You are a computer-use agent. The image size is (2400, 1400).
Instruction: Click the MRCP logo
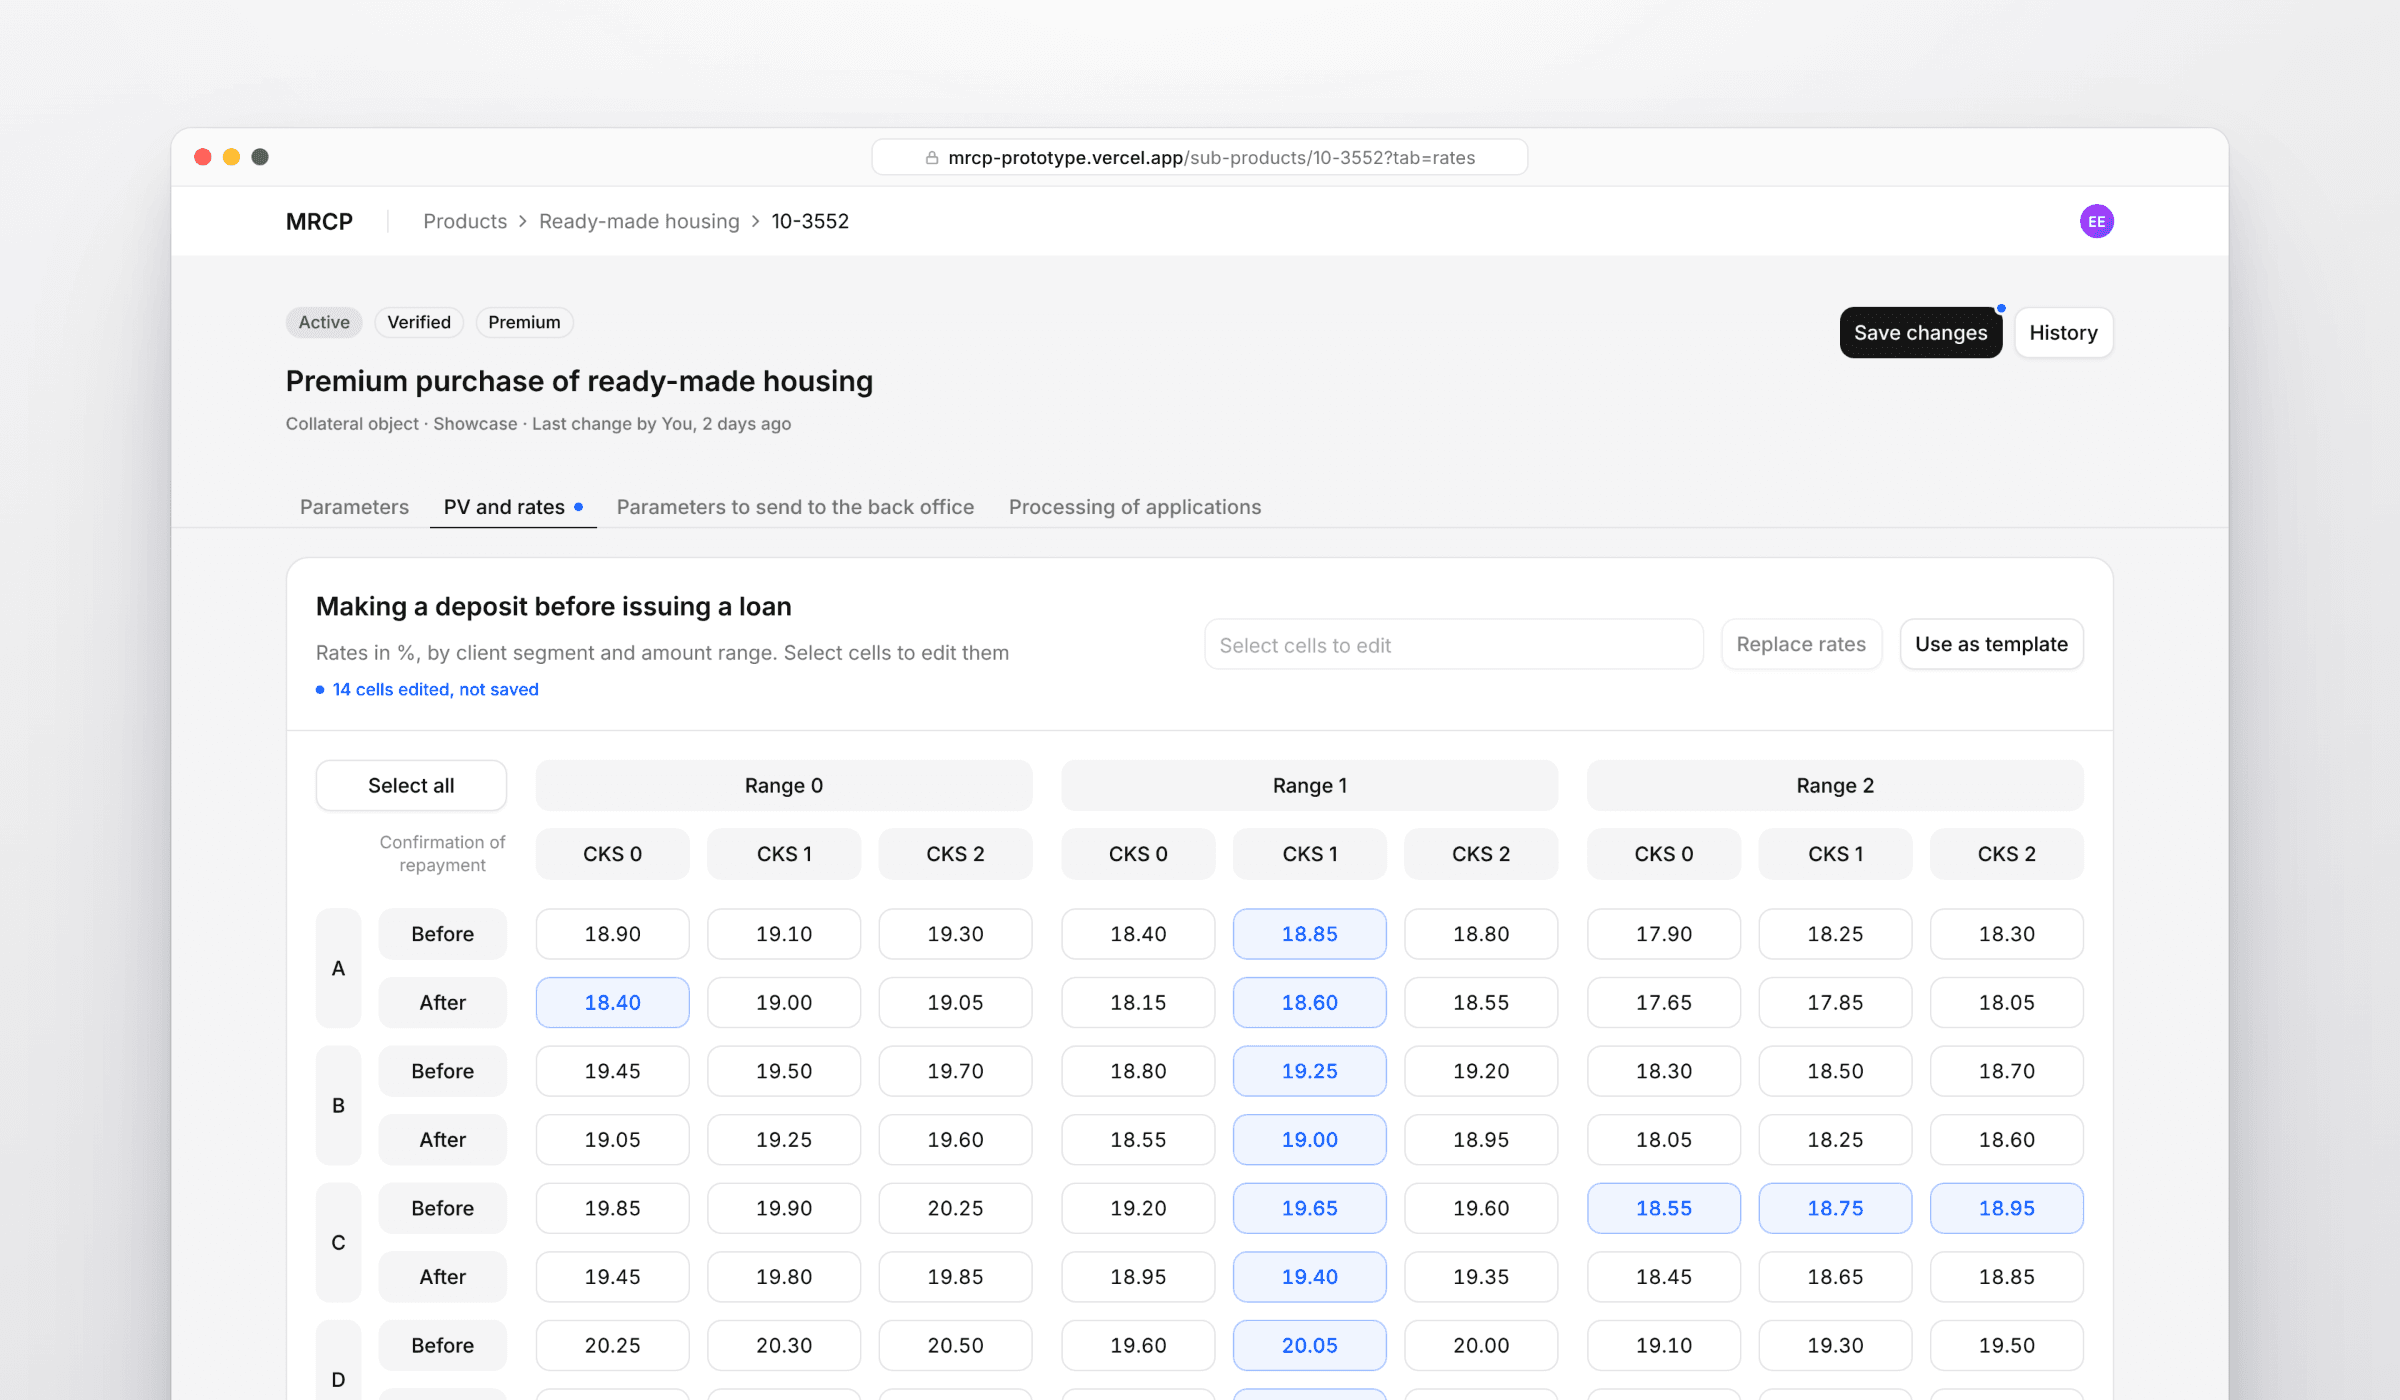pyautogui.click(x=319, y=221)
